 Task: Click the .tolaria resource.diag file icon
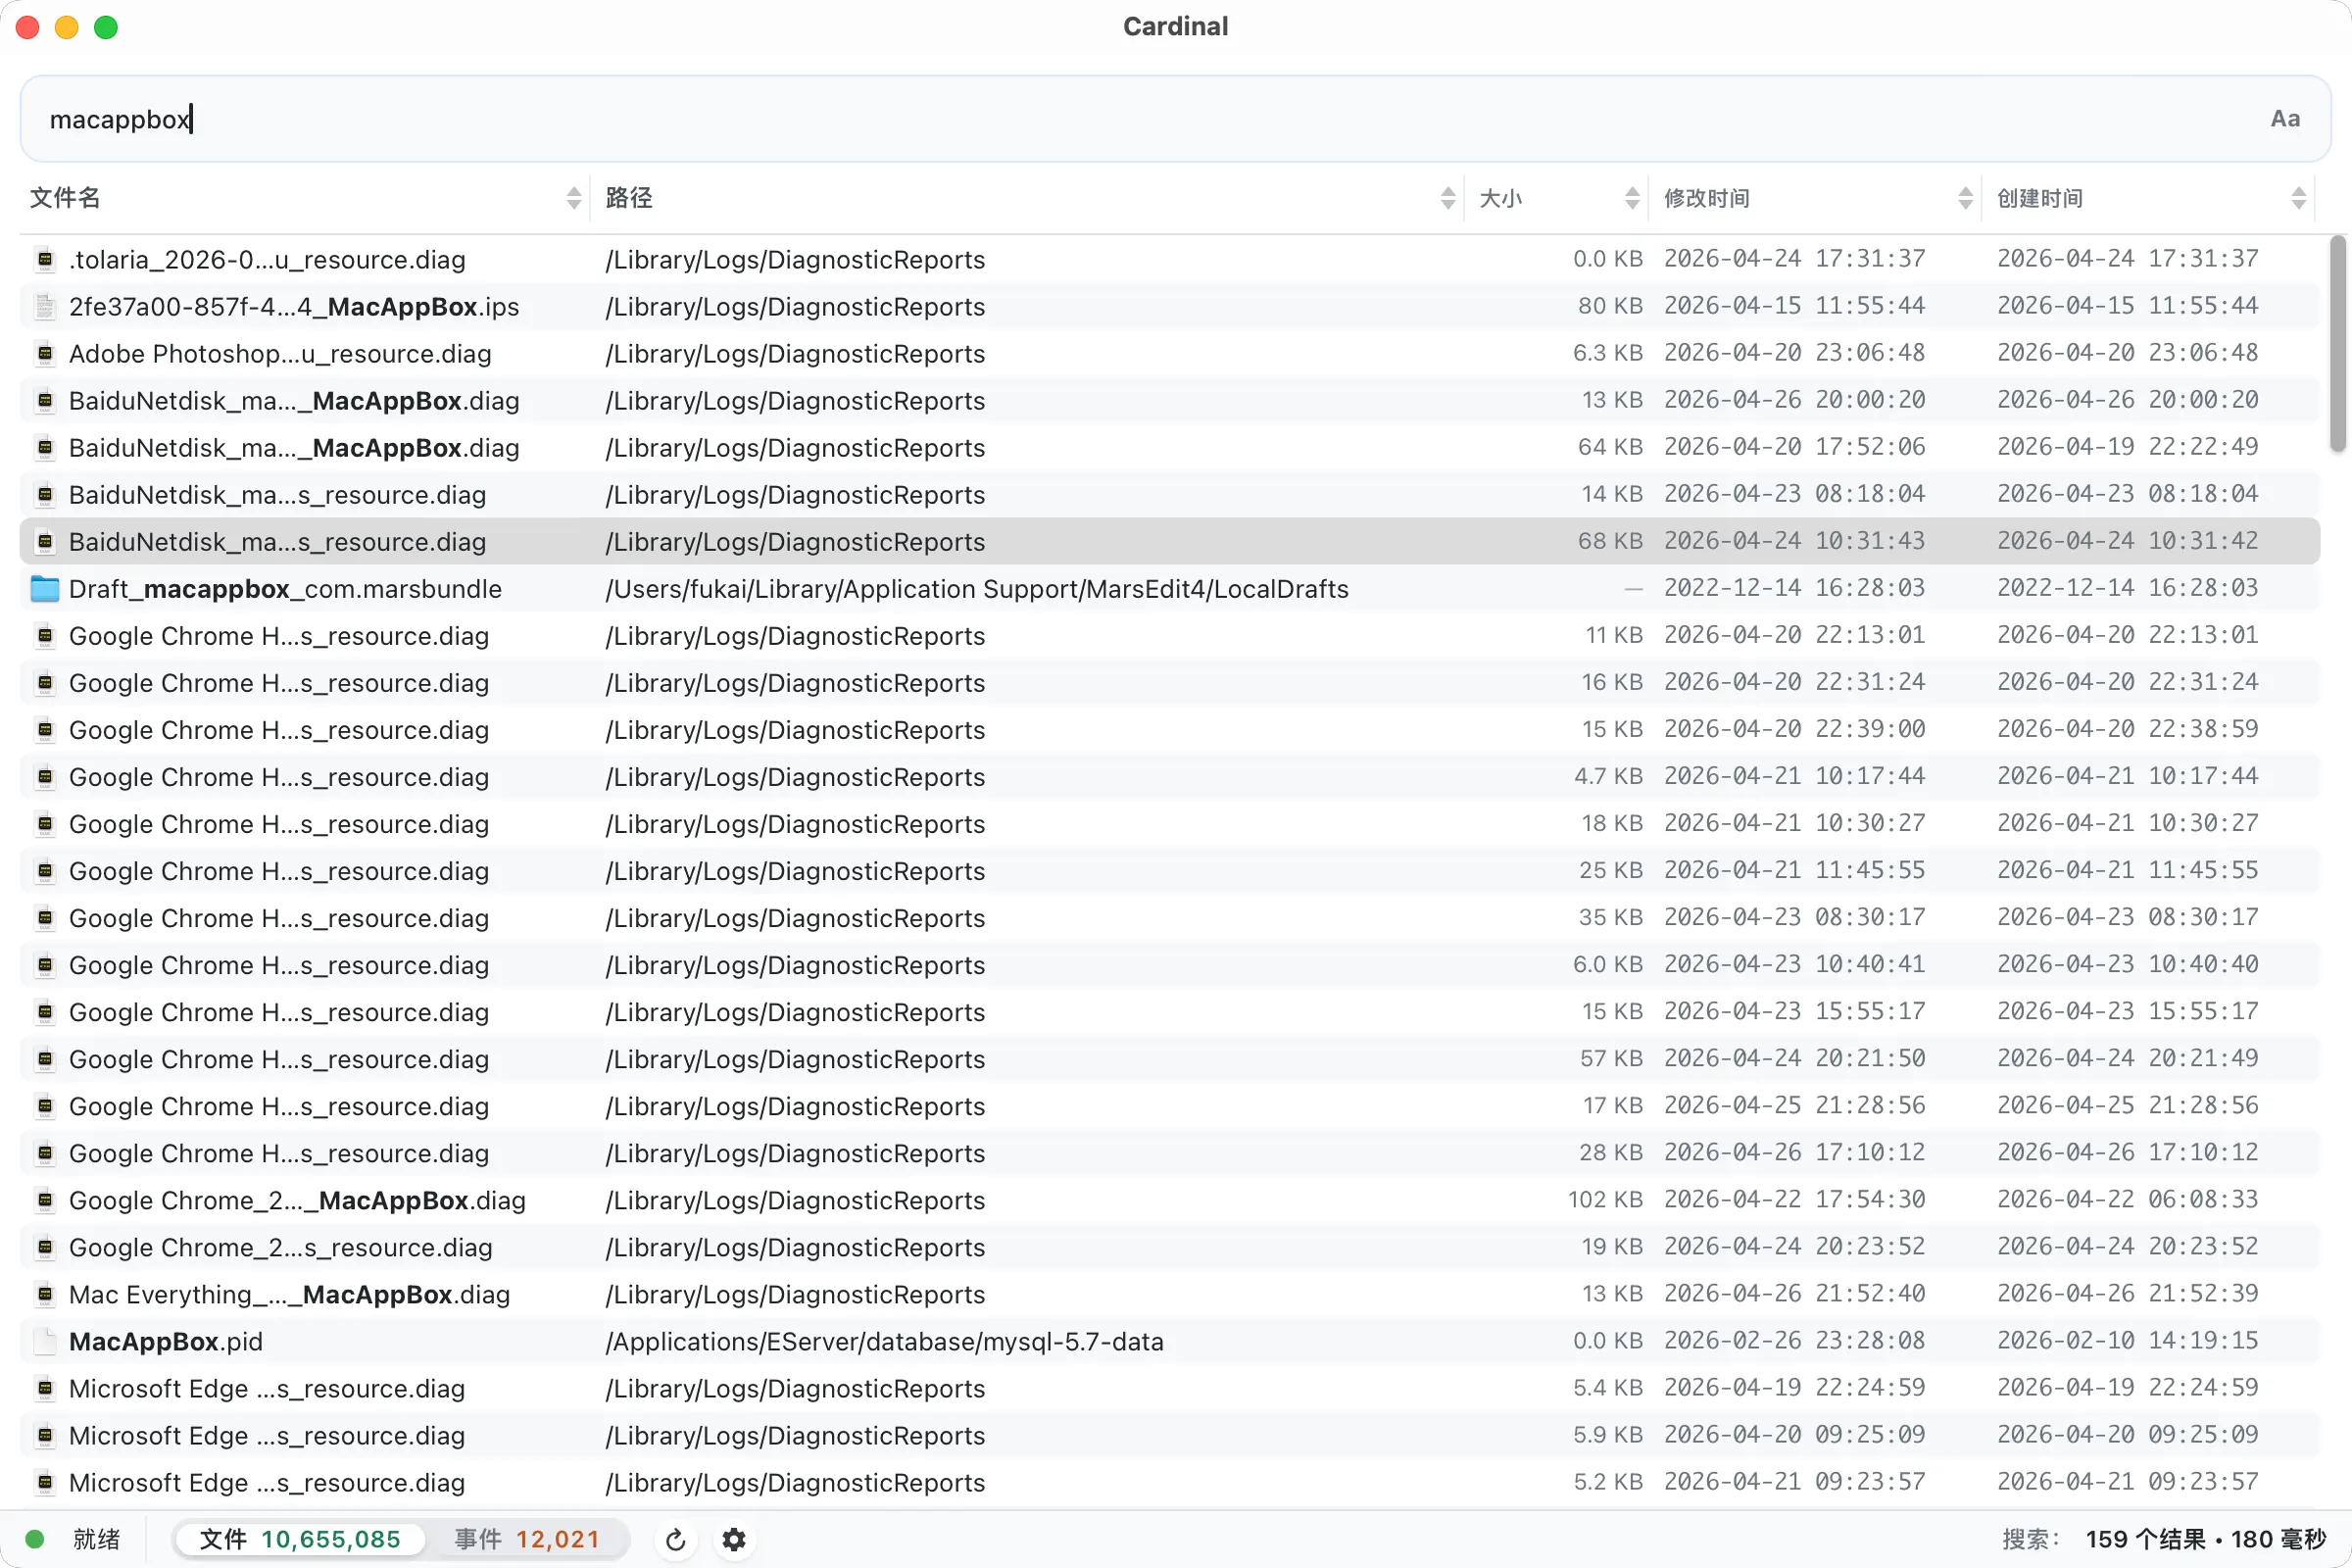click(44, 260)
